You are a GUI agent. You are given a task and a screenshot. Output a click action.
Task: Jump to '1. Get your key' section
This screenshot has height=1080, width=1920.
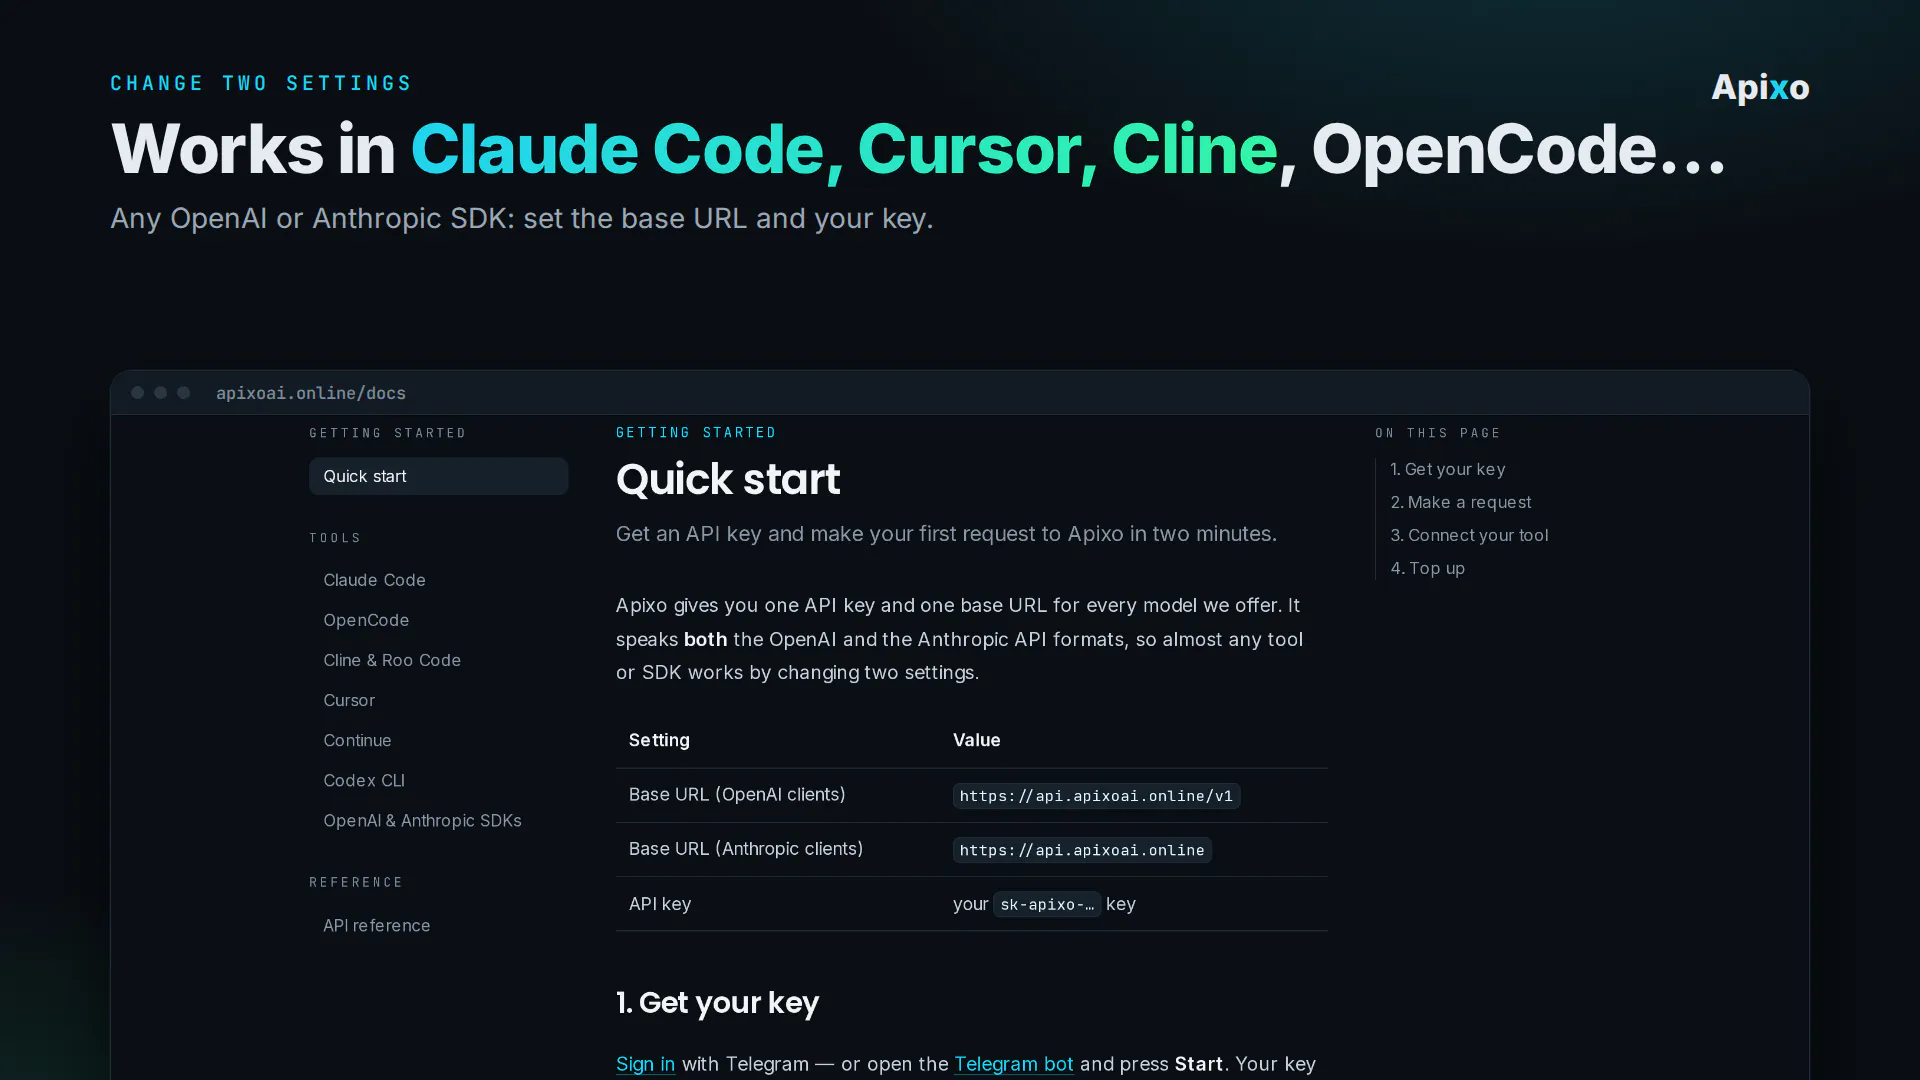point(1447,469)
